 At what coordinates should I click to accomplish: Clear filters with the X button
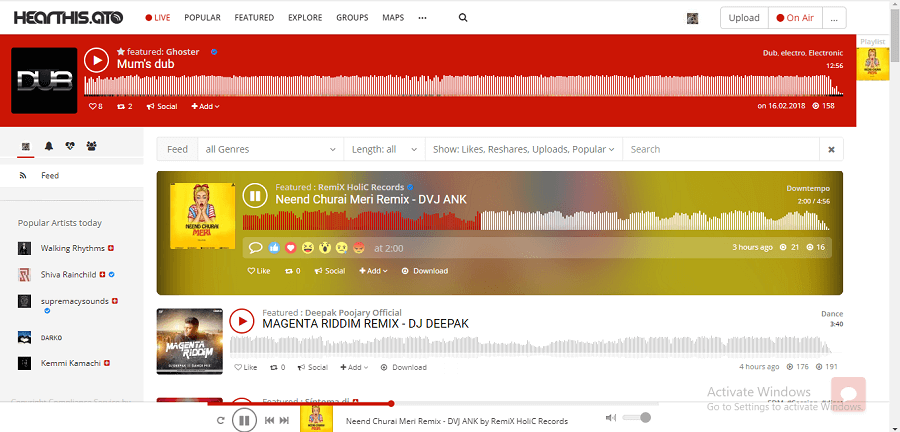pos(831,149)
